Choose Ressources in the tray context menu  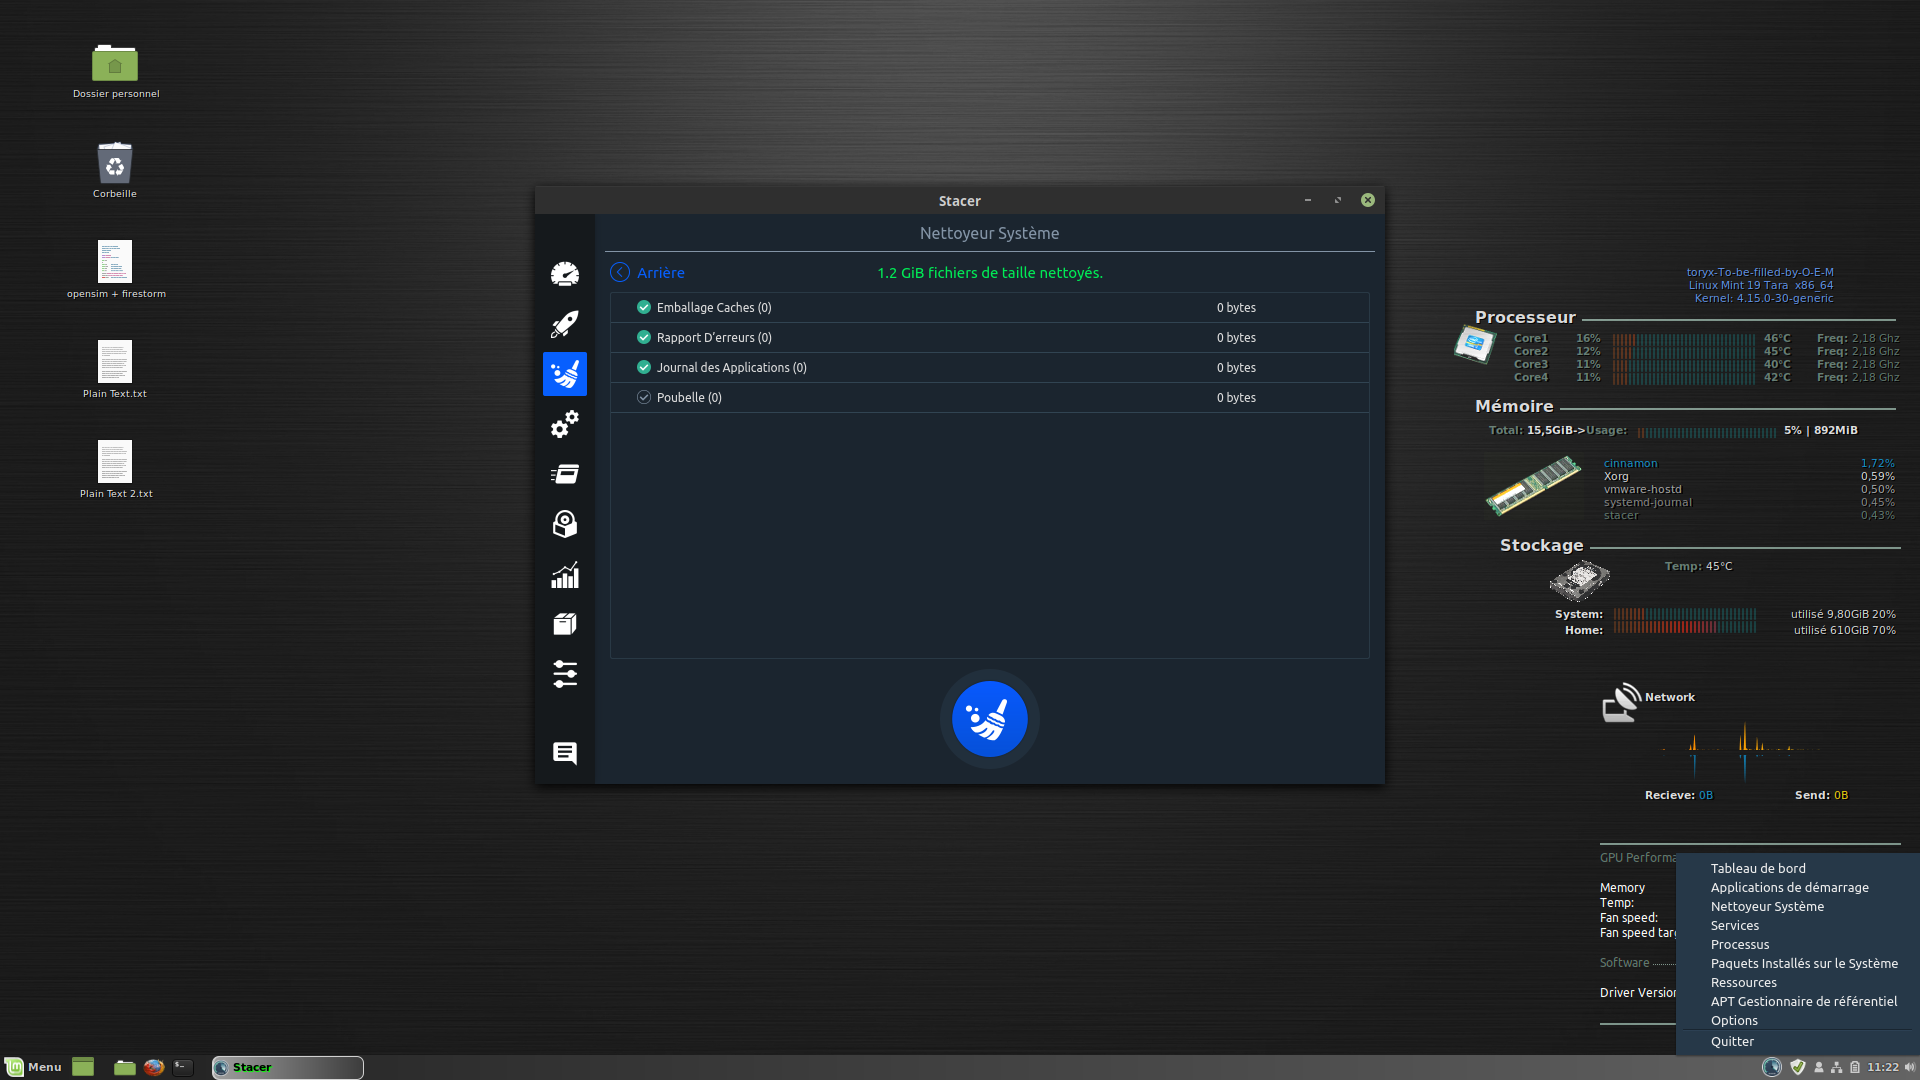point(1743,982)
